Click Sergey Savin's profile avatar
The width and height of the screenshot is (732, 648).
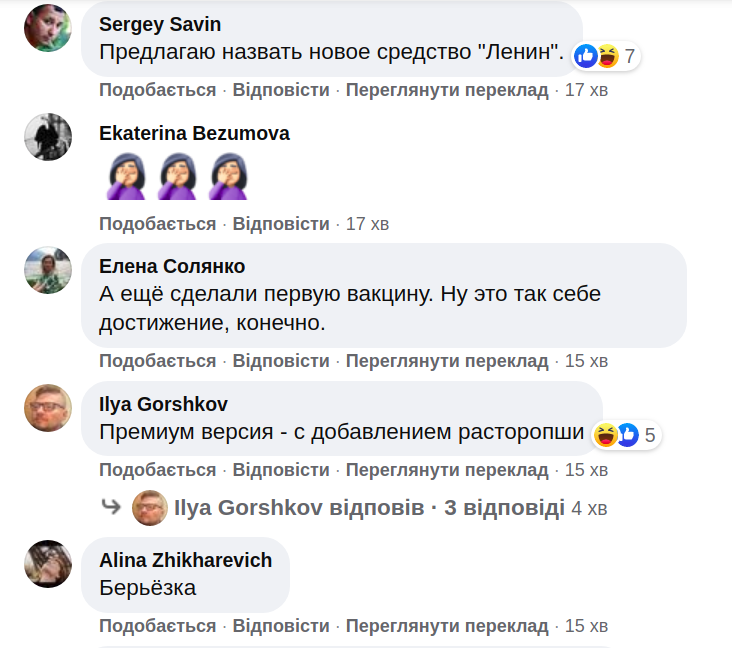pos(48,28)
